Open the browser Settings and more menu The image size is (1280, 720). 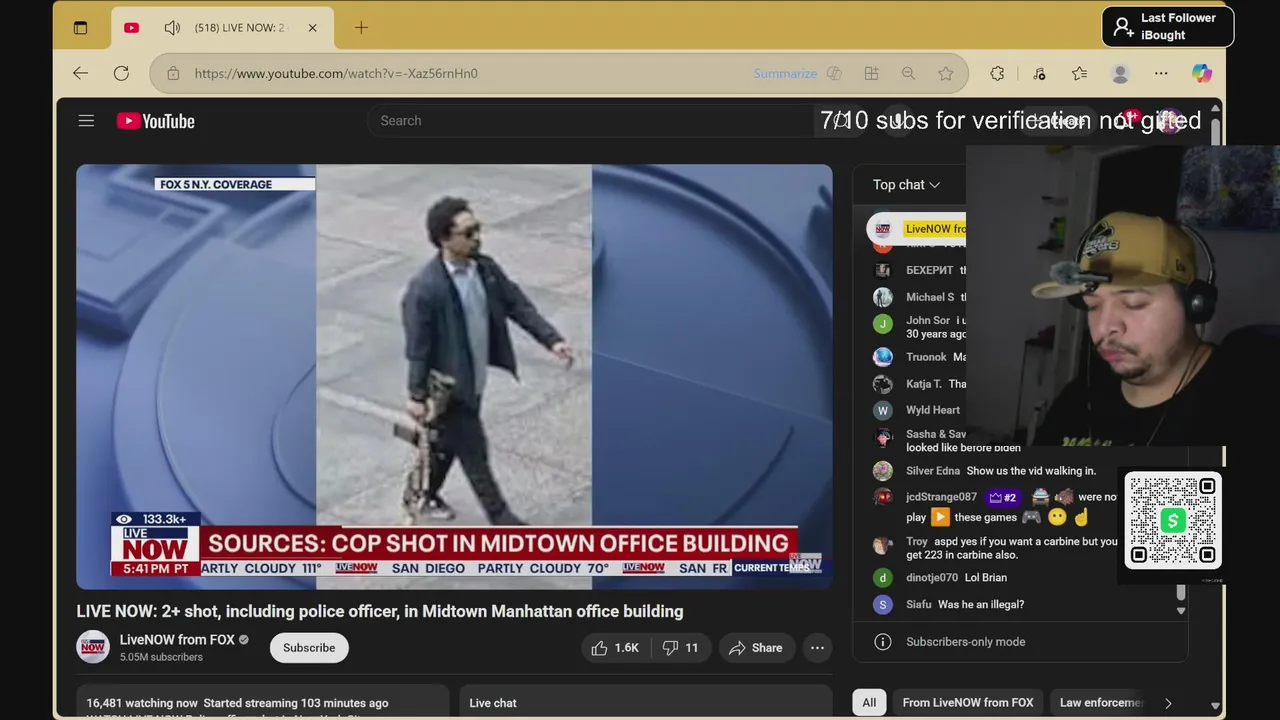[x=1161, y=73]
